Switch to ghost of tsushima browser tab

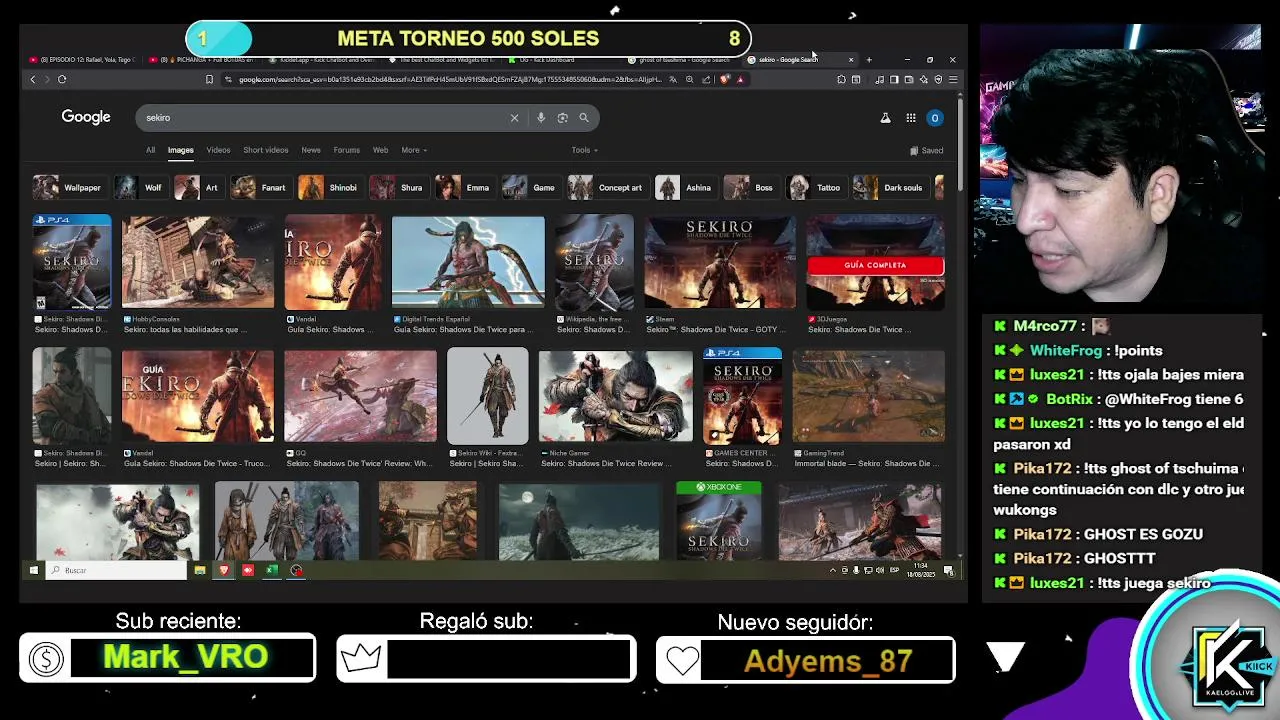(684, 59)
